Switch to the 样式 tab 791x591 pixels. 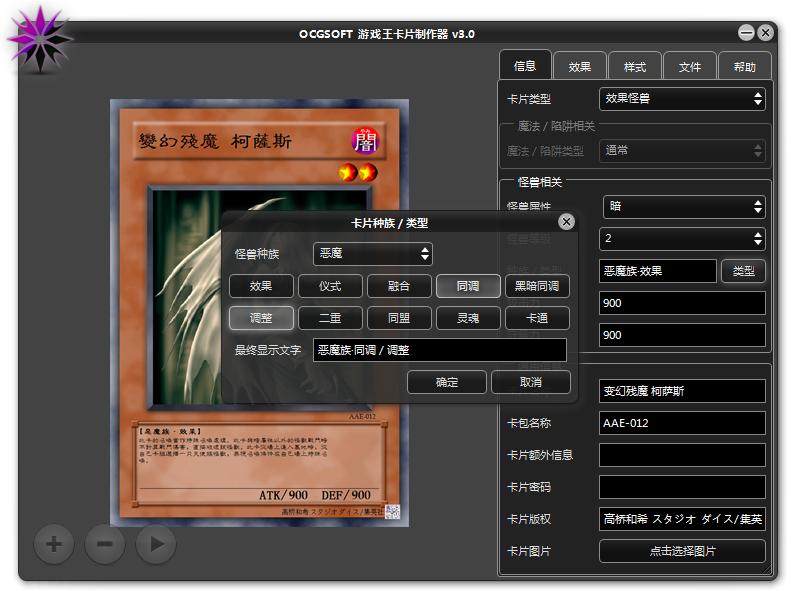(x=635, y=67)
